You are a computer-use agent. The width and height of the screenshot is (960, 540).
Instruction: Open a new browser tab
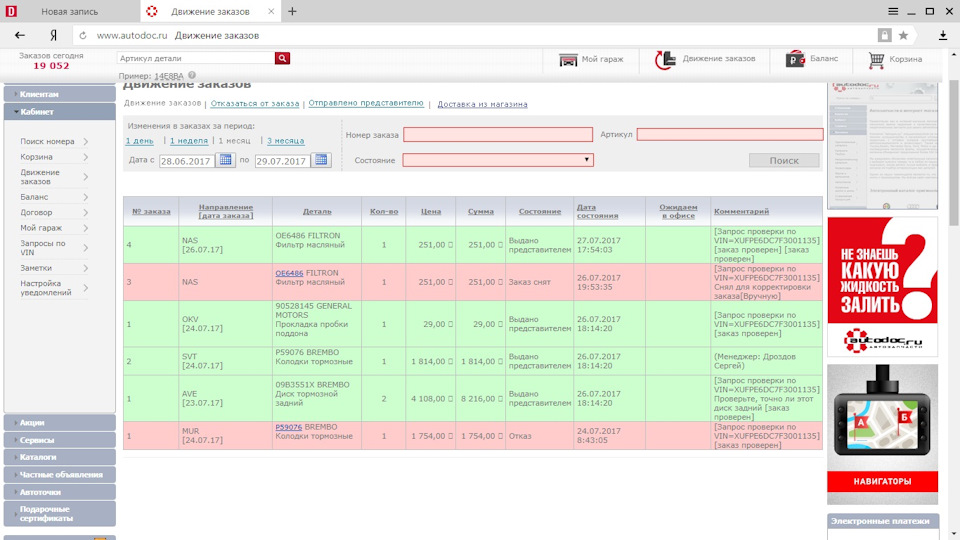tap(292, 11)
